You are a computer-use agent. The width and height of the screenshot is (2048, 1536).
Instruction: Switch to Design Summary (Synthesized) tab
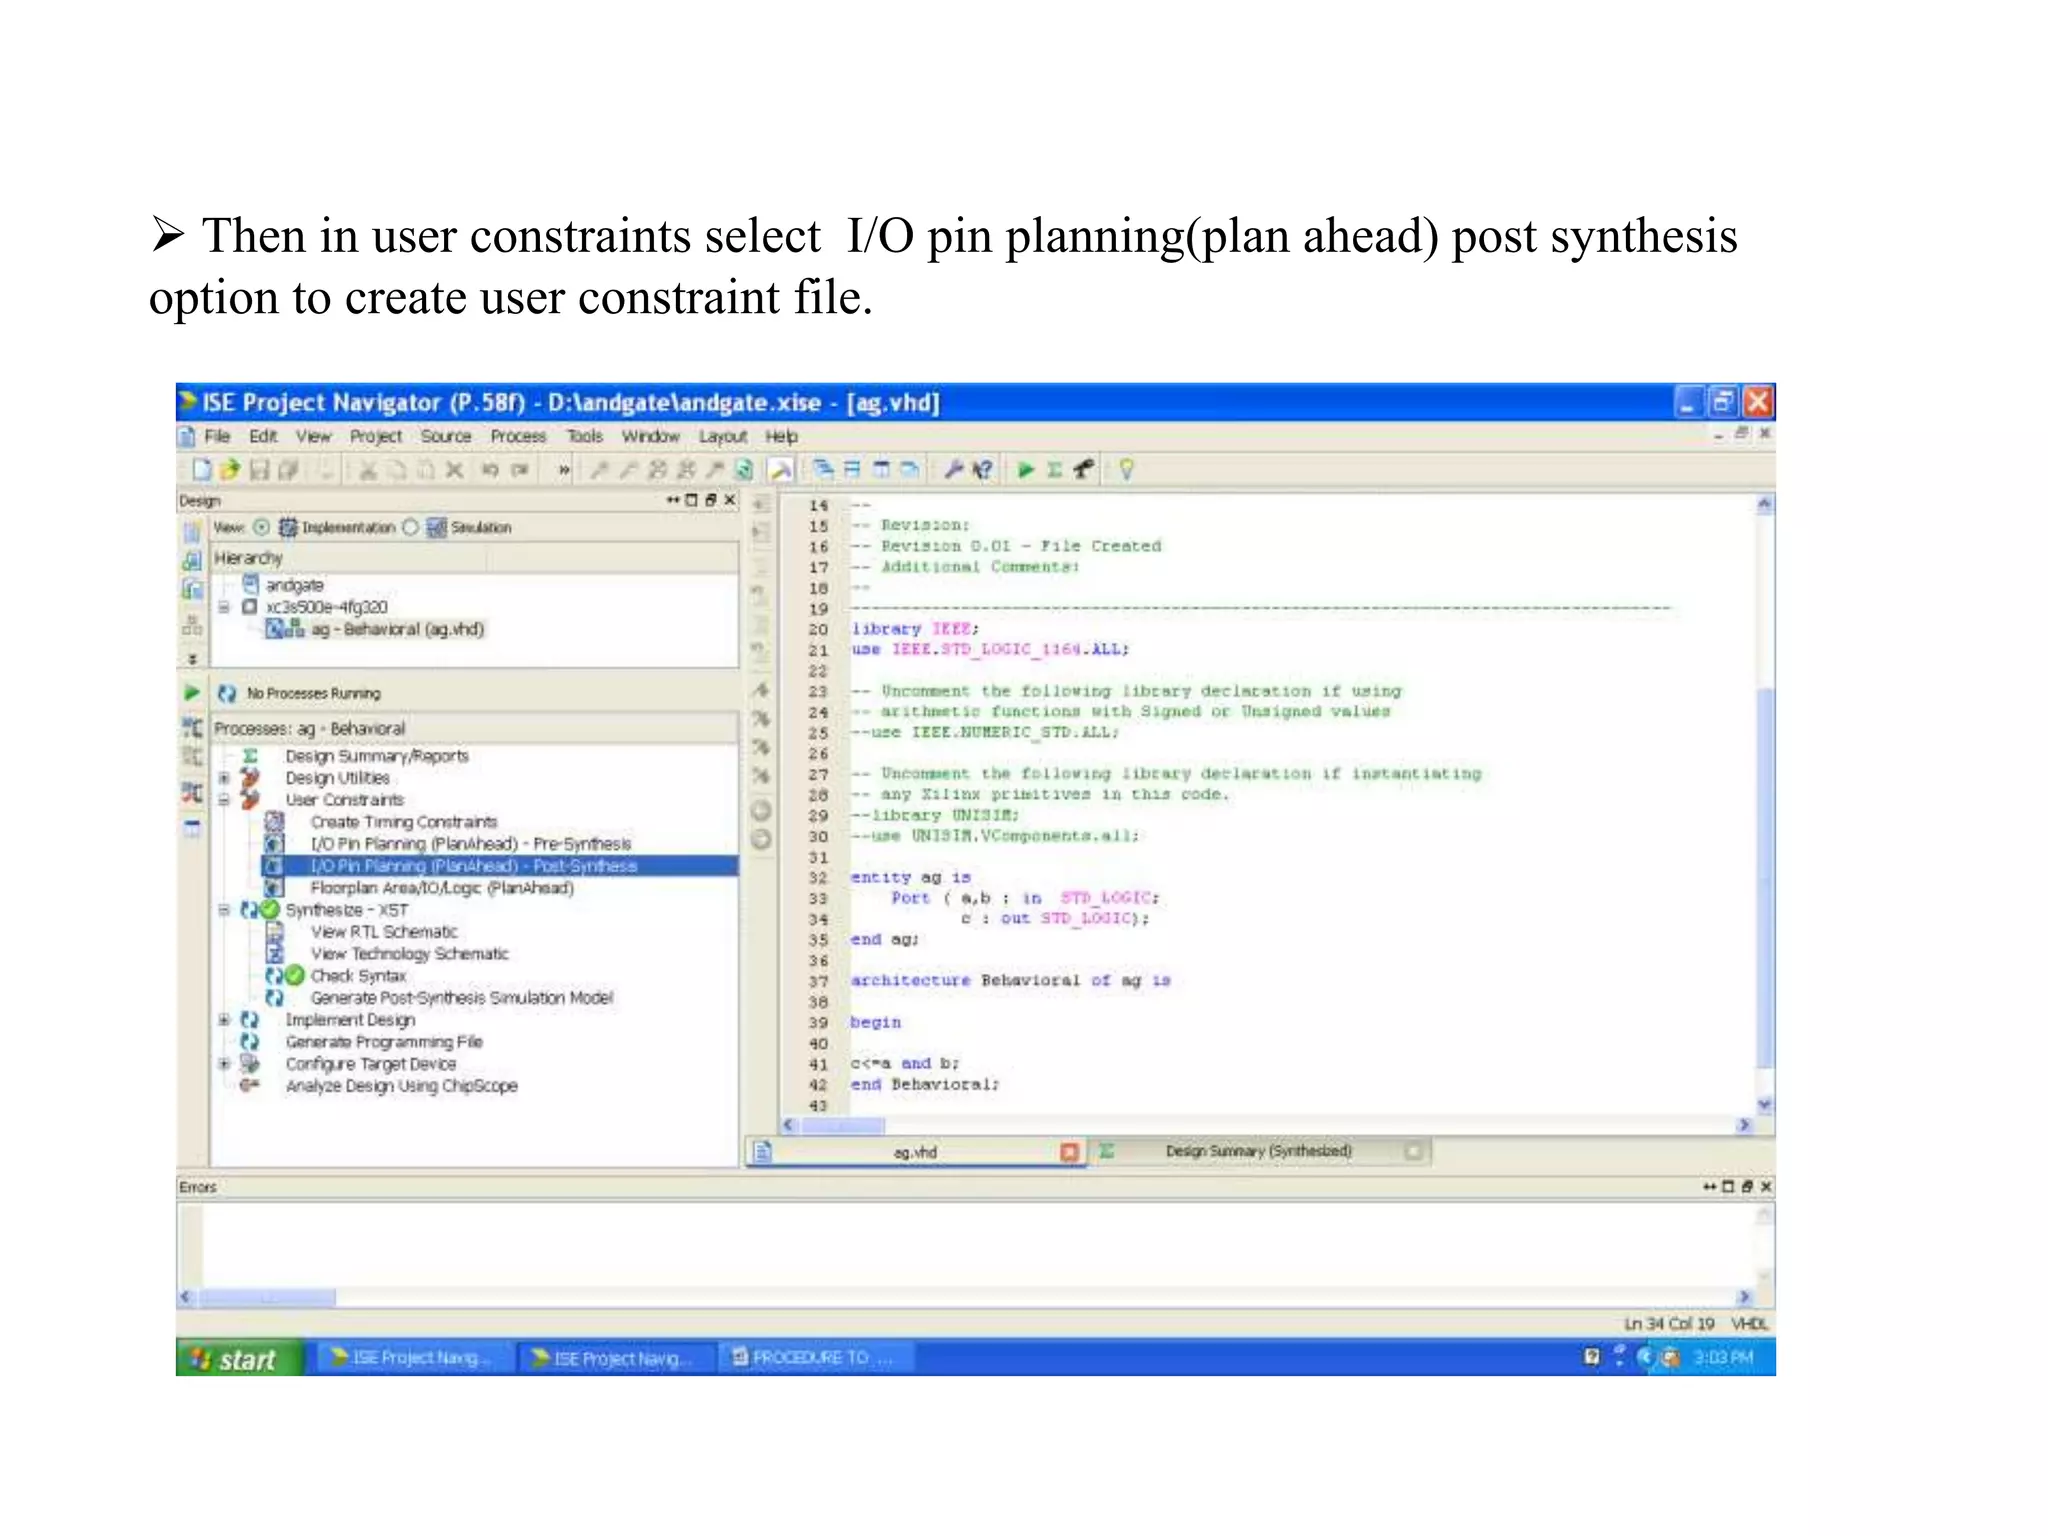click(1257, 1151)
